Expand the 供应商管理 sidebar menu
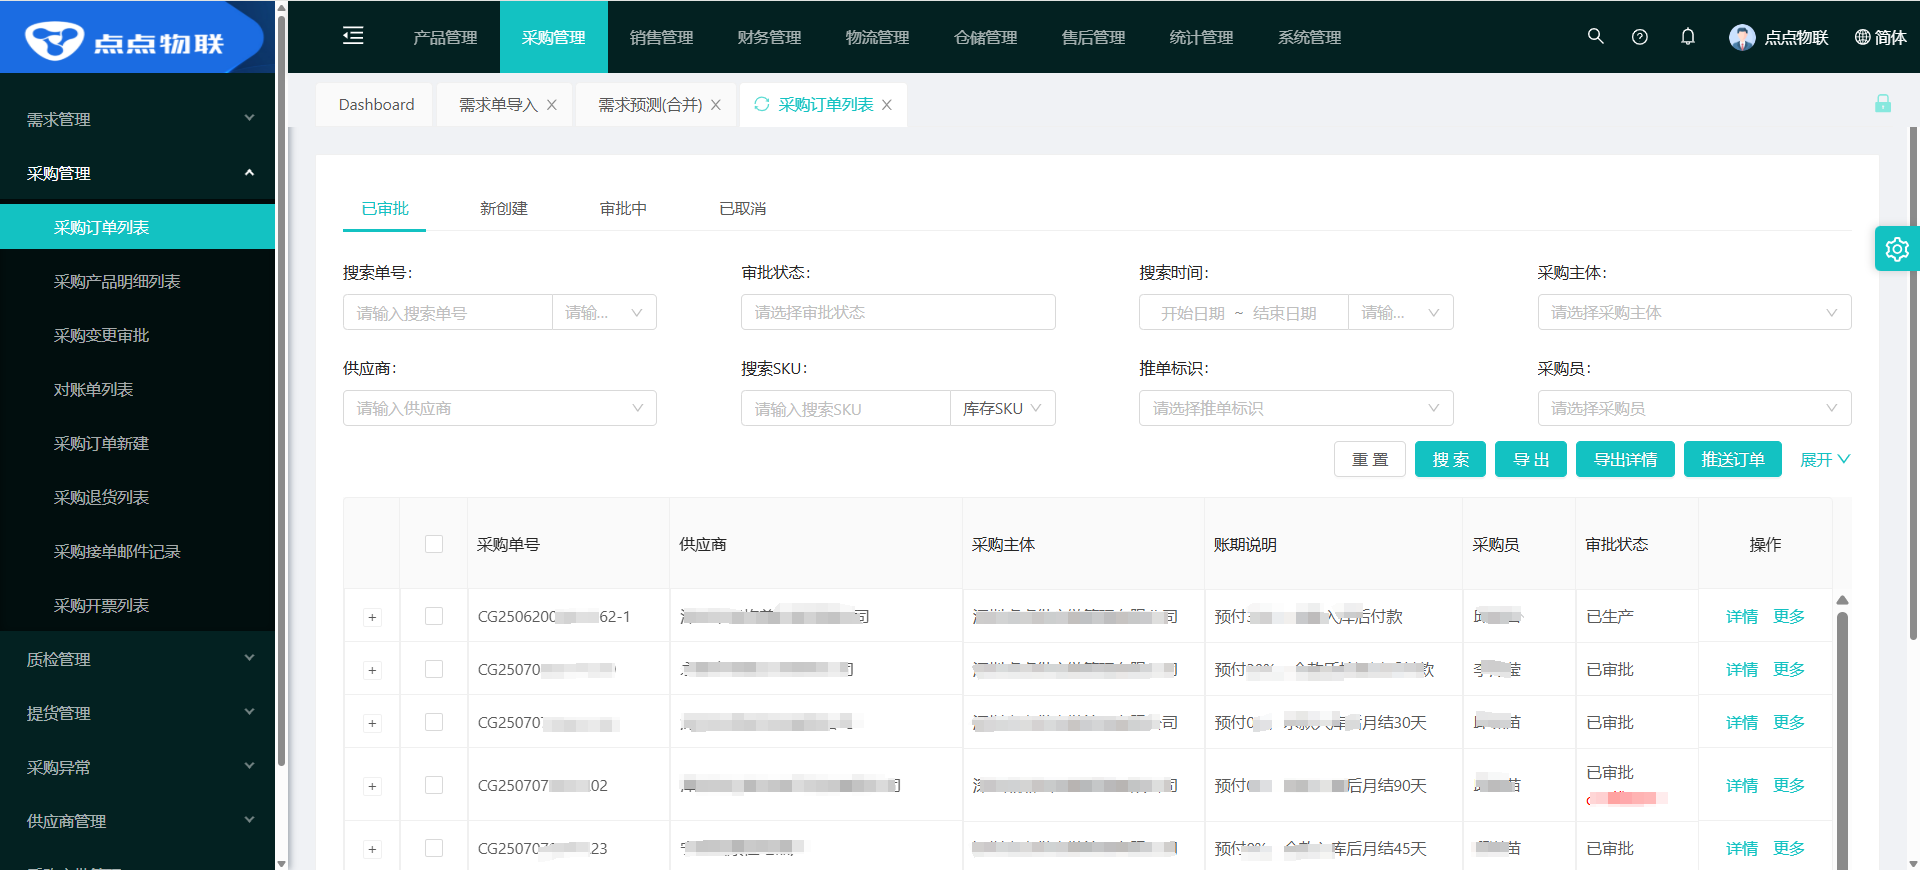 [137, 821]
